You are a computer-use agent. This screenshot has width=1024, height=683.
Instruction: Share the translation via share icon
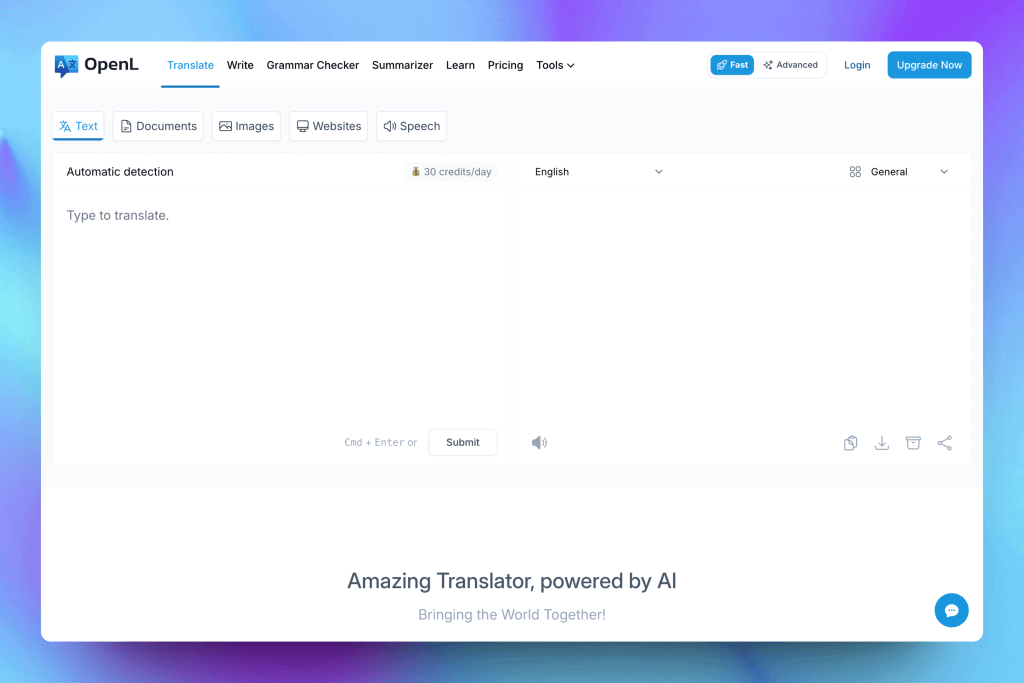(945, 443)
